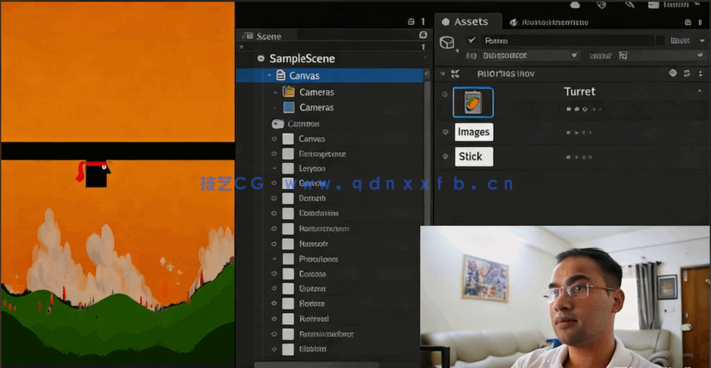Toggle the eye icon beside Images

[445, 132]
